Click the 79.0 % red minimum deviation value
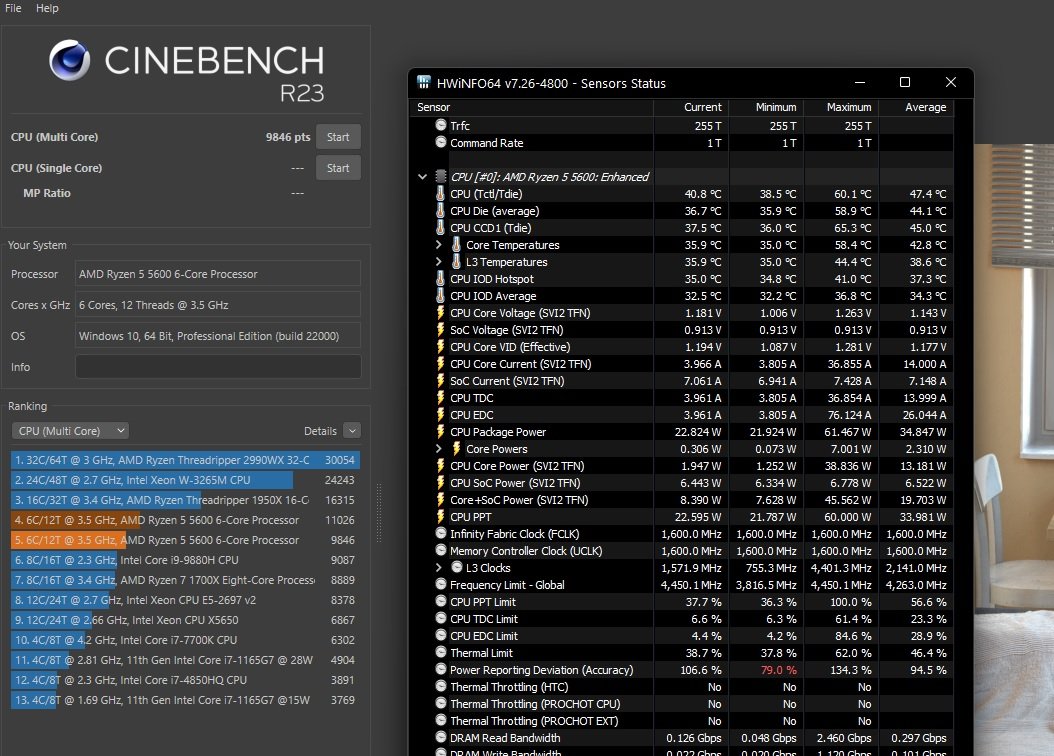 click(778, 670)
